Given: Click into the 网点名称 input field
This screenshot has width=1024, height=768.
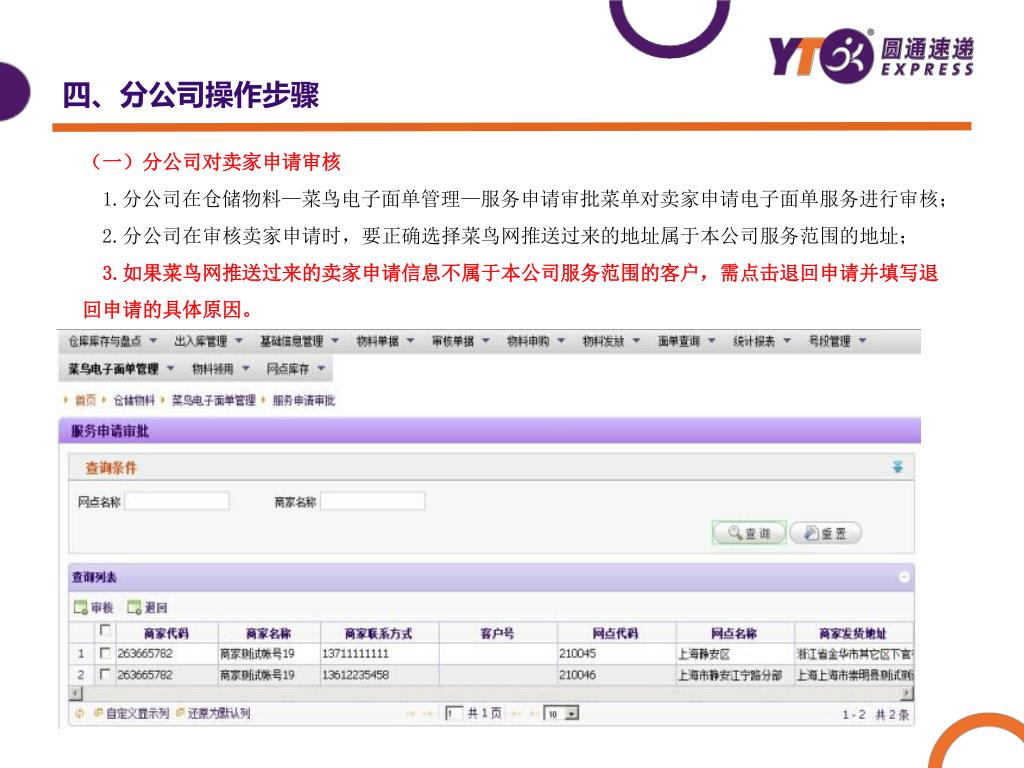Looking at the screenshot, I should [177, 502].
